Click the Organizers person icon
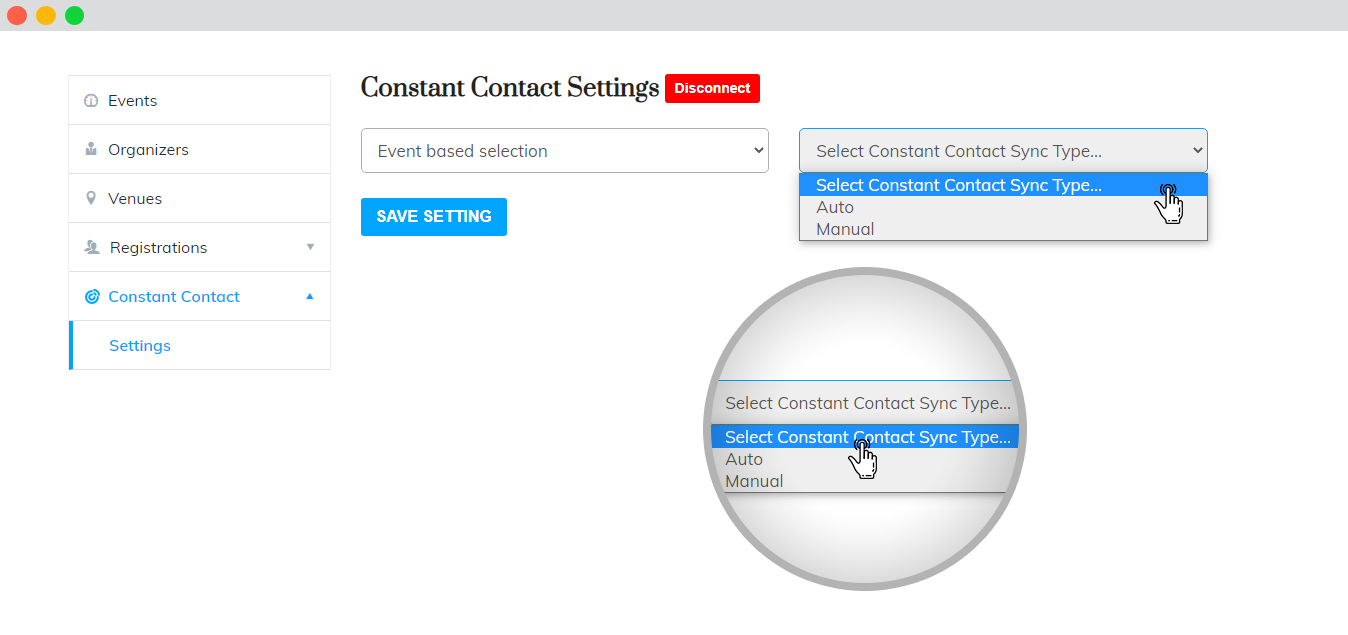Screen dimensions: 1348x635 (91, 150)
